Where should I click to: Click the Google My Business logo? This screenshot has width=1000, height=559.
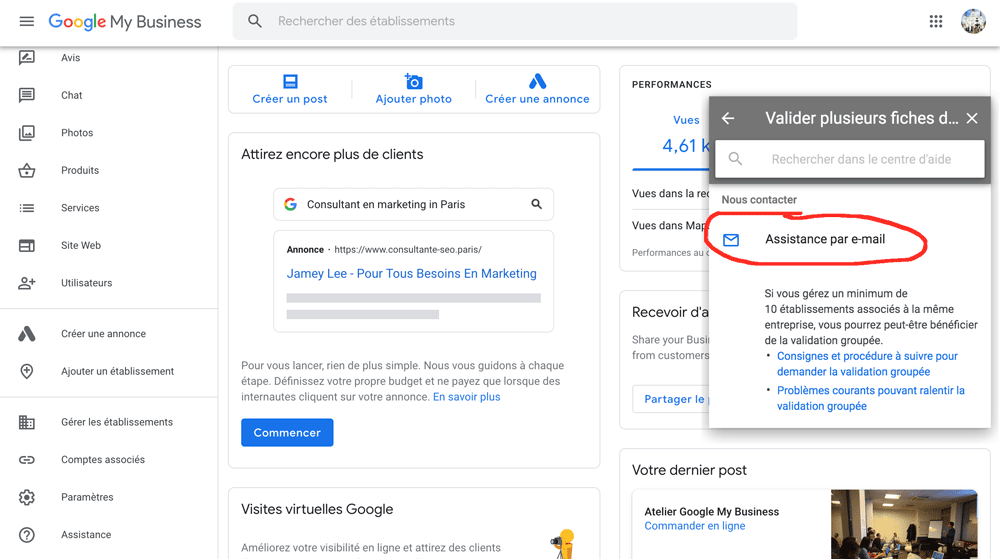coord(125,22)
